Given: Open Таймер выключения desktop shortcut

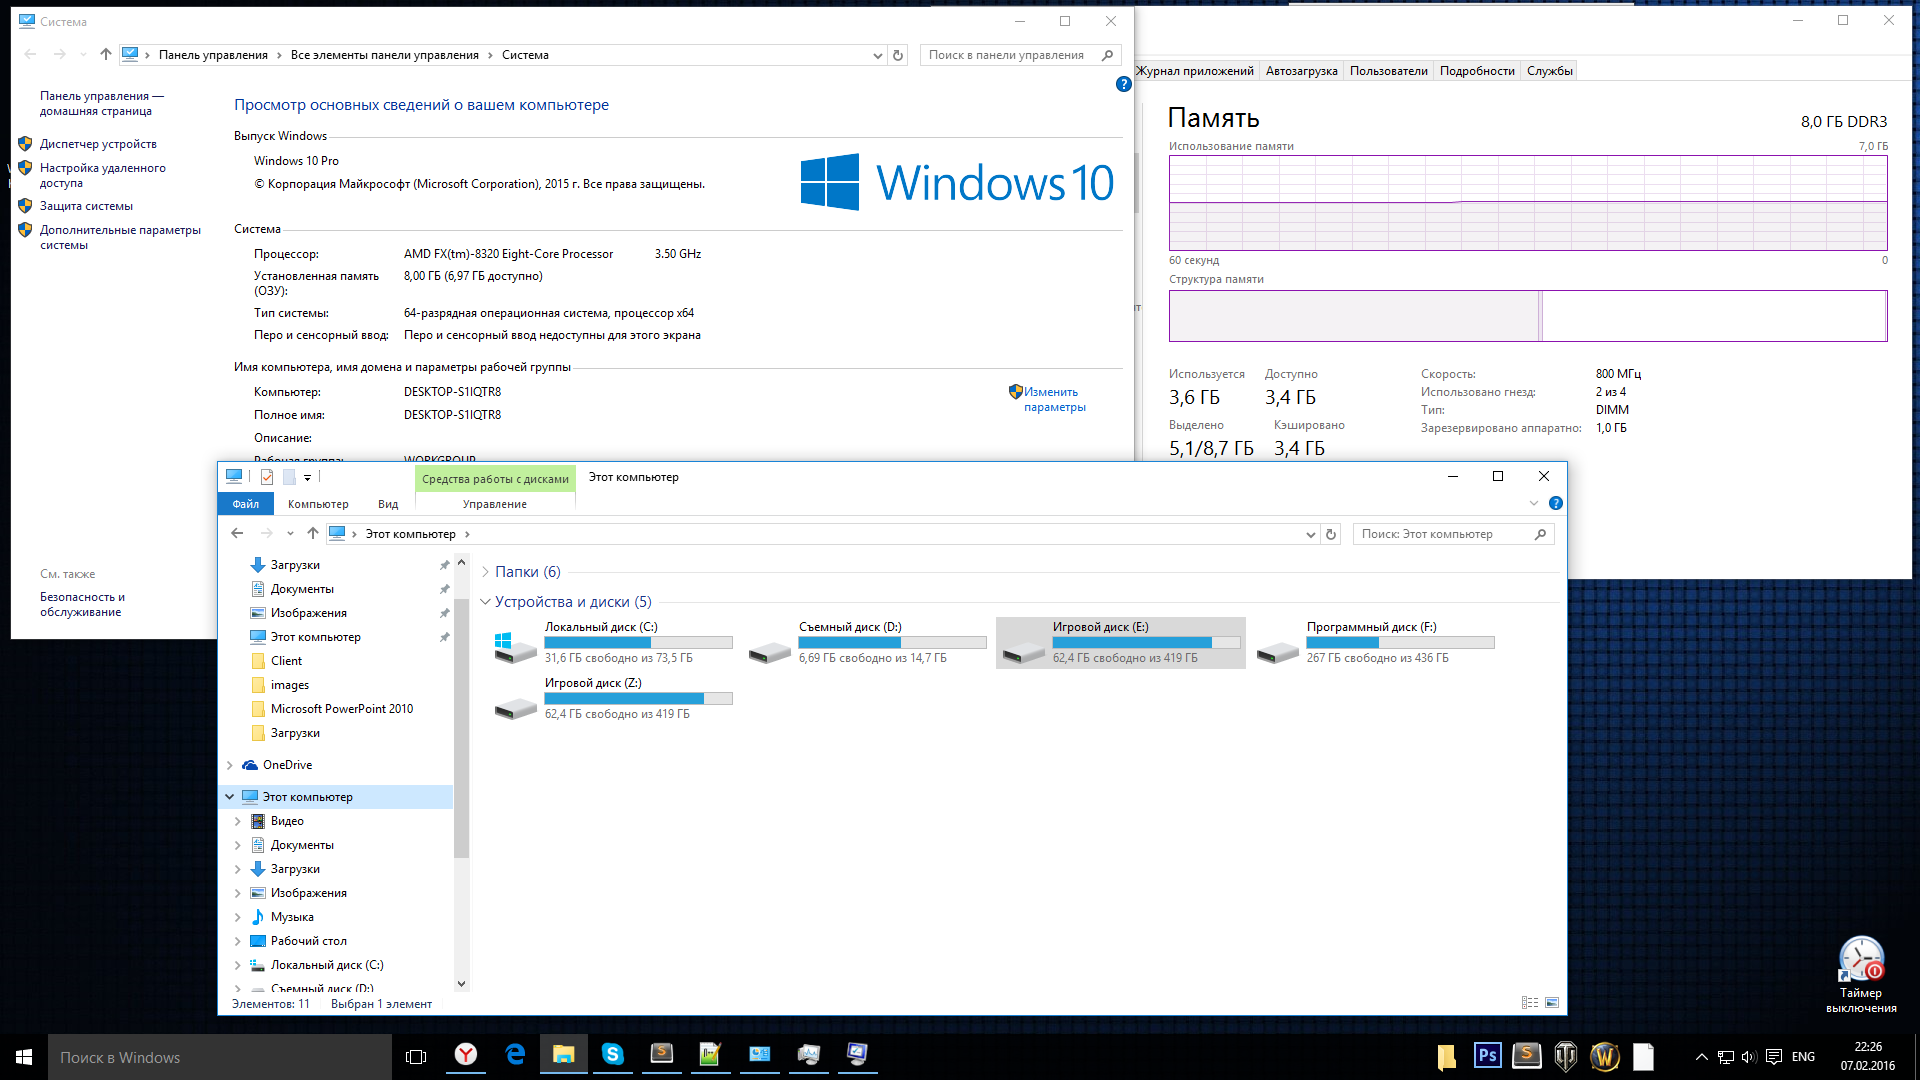Looking at the screenshot, I should pyautogui.click(x=1861, y=975).
